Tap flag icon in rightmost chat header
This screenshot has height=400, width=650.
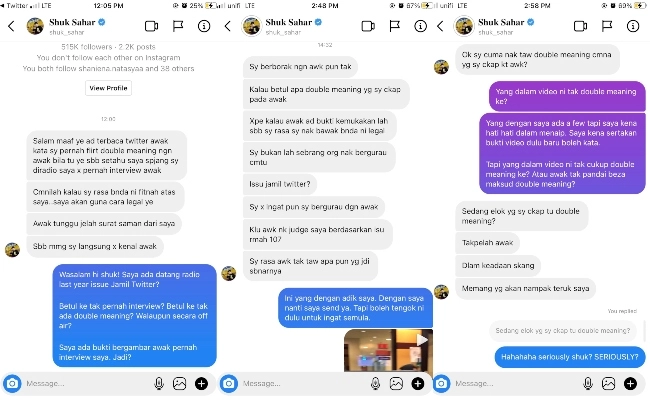click(607, 27)
